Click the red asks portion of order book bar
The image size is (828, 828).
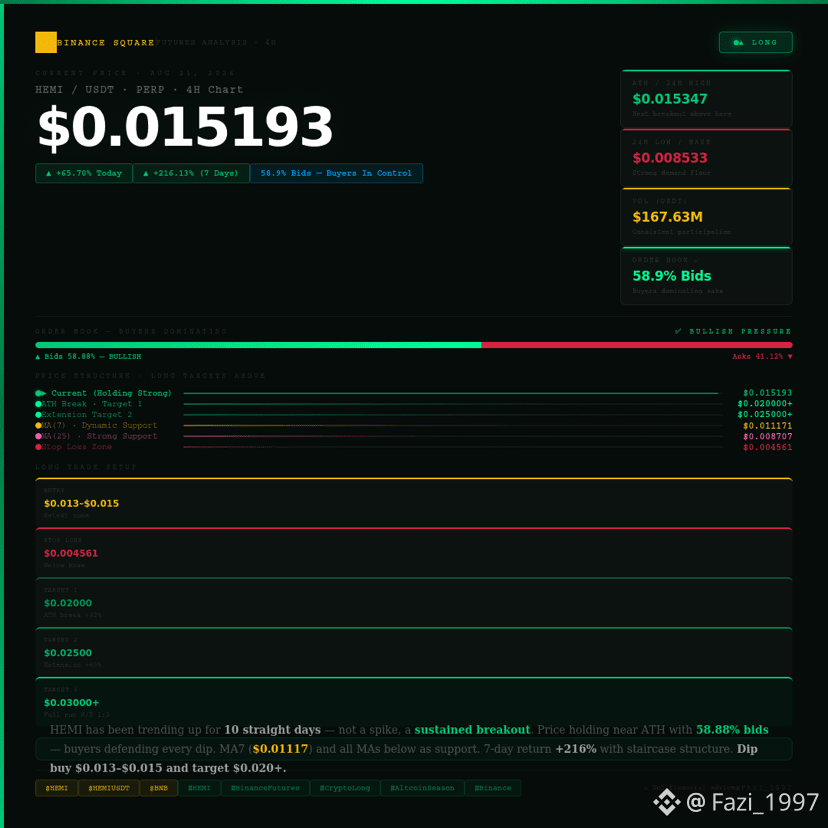pyautogui.click(x=637, y=345)
